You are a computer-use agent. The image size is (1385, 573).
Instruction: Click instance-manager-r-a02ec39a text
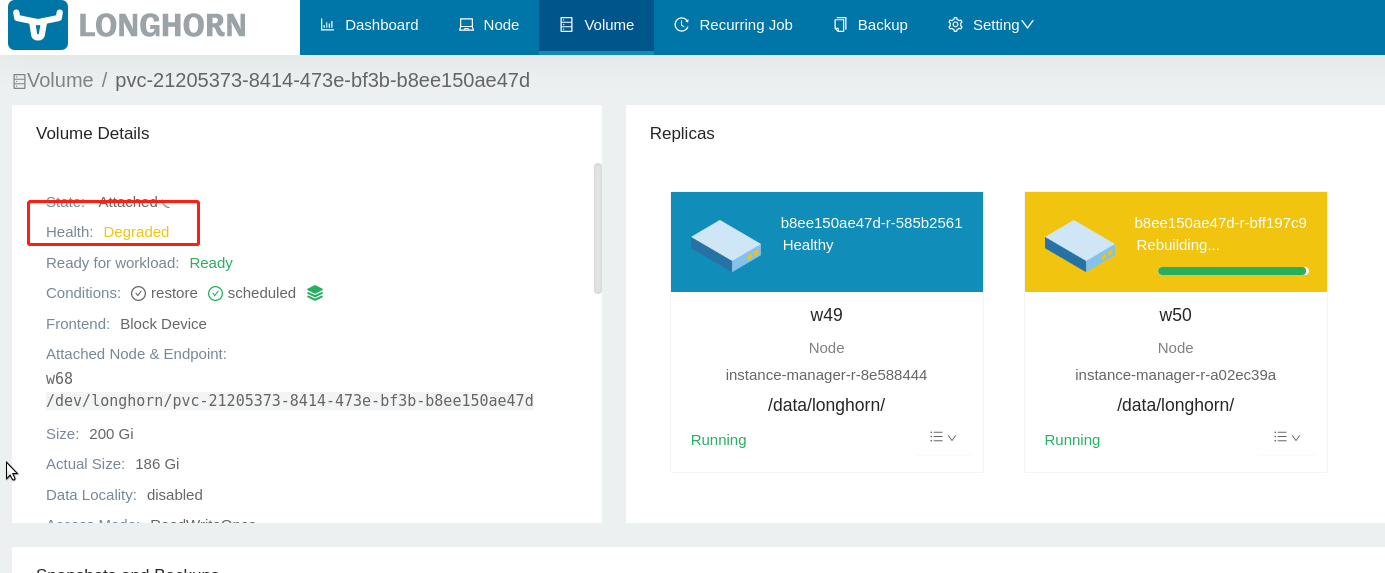click(1176, 375)
